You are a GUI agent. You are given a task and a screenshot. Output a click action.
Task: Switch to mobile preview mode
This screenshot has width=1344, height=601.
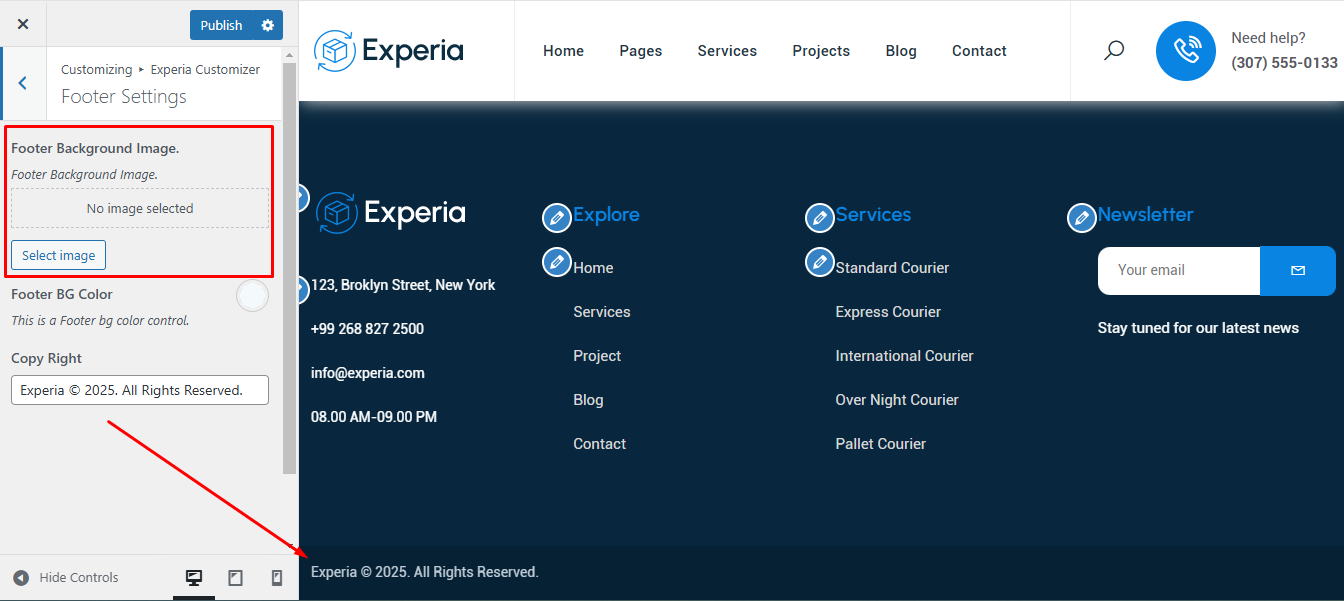click(277, 577)
